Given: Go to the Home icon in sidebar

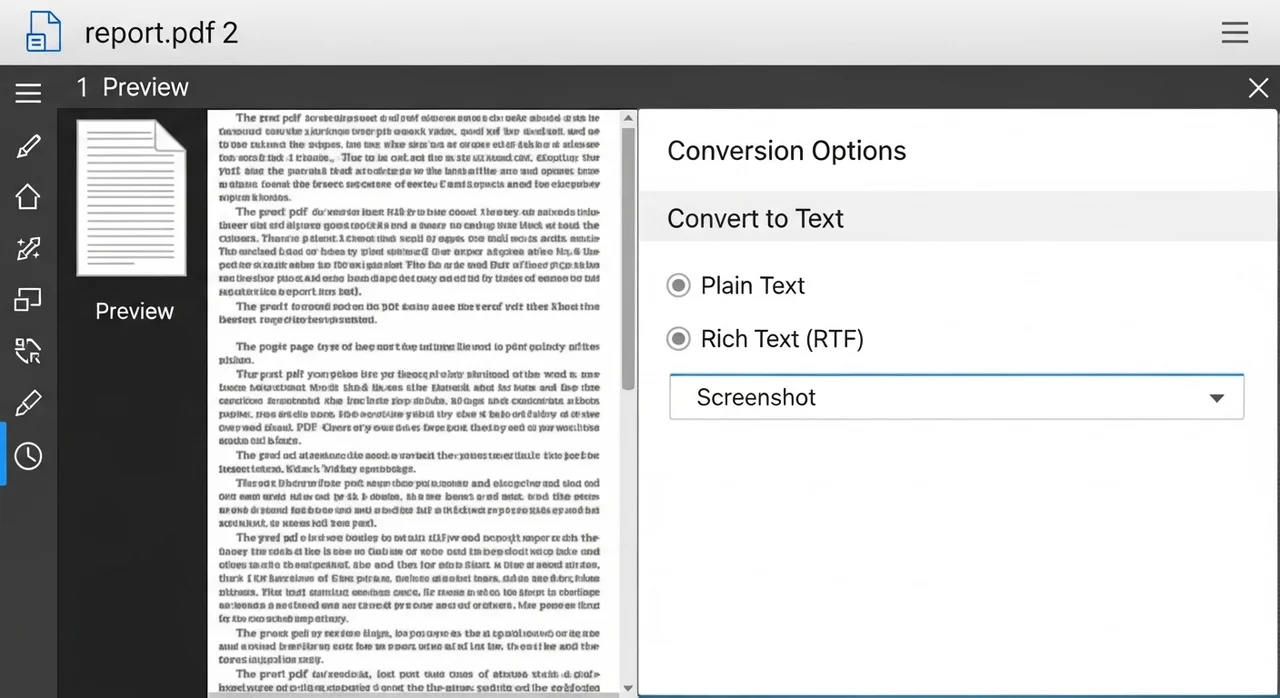Looking at the screenshot, I should [x=28, y=197].
